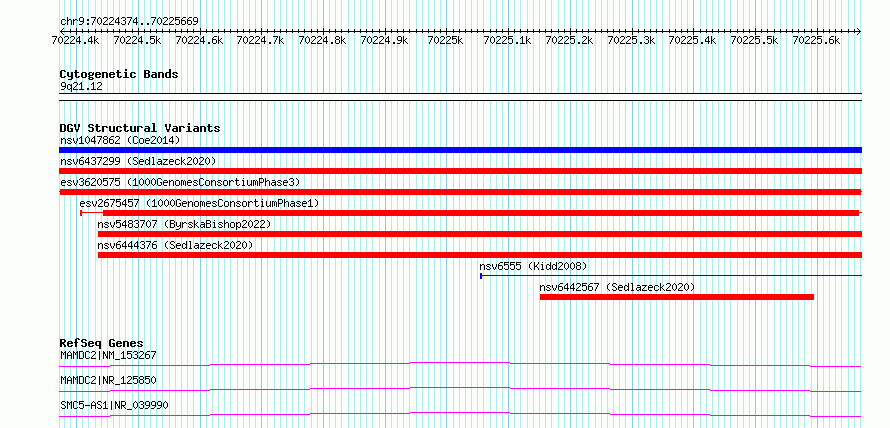Open gene label MAMDC2|NR_125850
This screenshot has width=890, height=428.
(108, 380)
